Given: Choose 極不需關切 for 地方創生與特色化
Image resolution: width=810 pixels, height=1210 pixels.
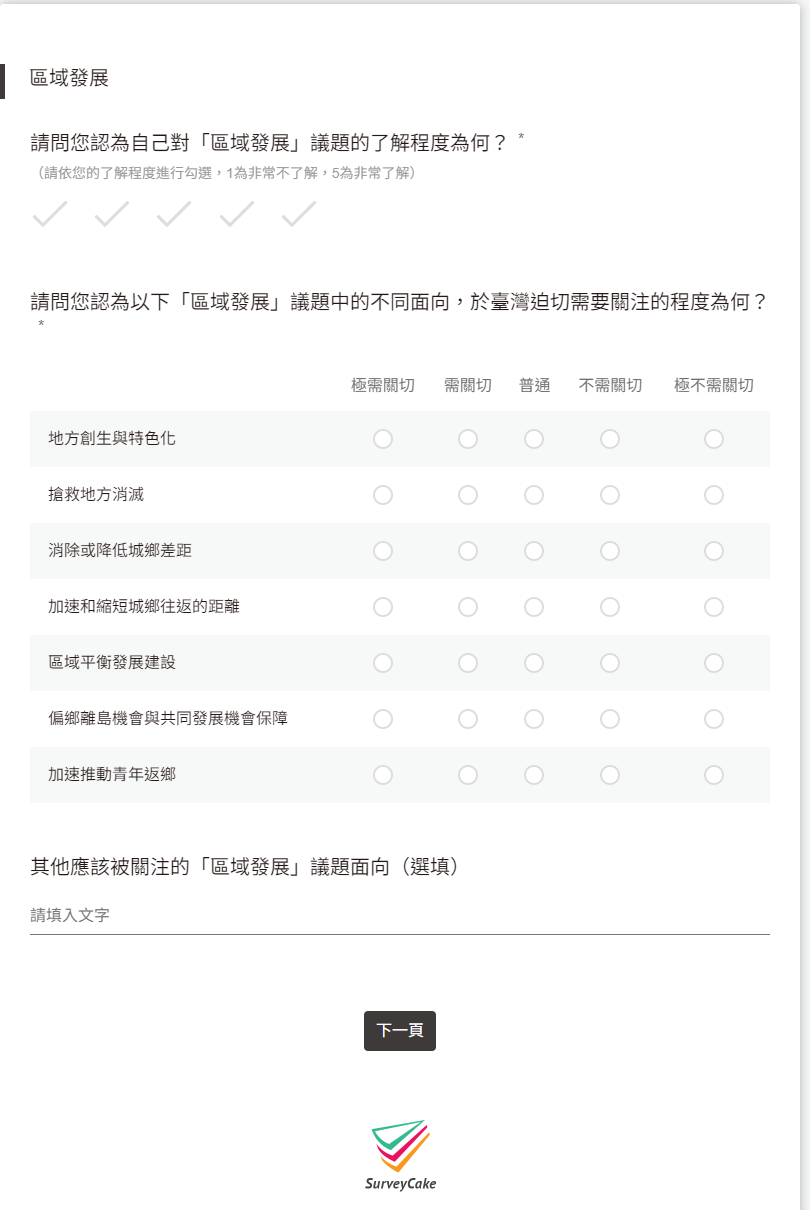Looking at the screenshot, I should coord(714,439).
